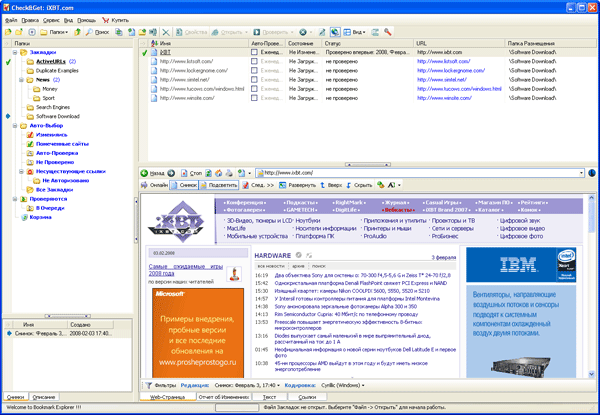
Task: Click the delete X icon in main toolbar
Action: coord(166,32)
